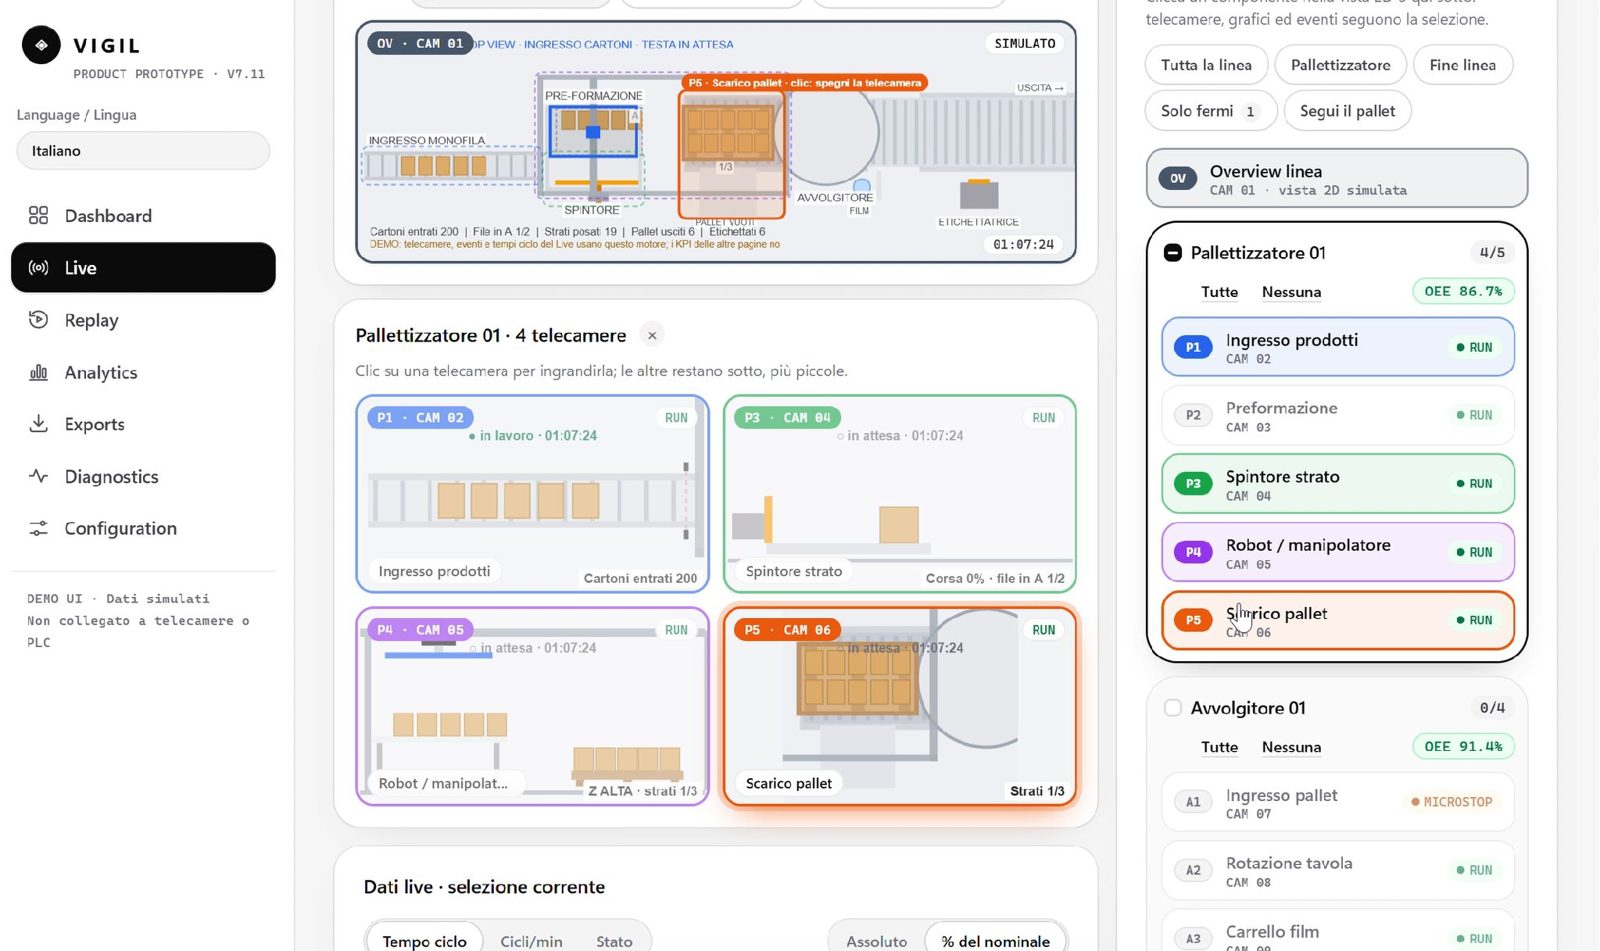The width and height of the screenshot is (1600, 951).
Task: Click the P3 badge of Spintore strato
Action: pos(1193,484)
